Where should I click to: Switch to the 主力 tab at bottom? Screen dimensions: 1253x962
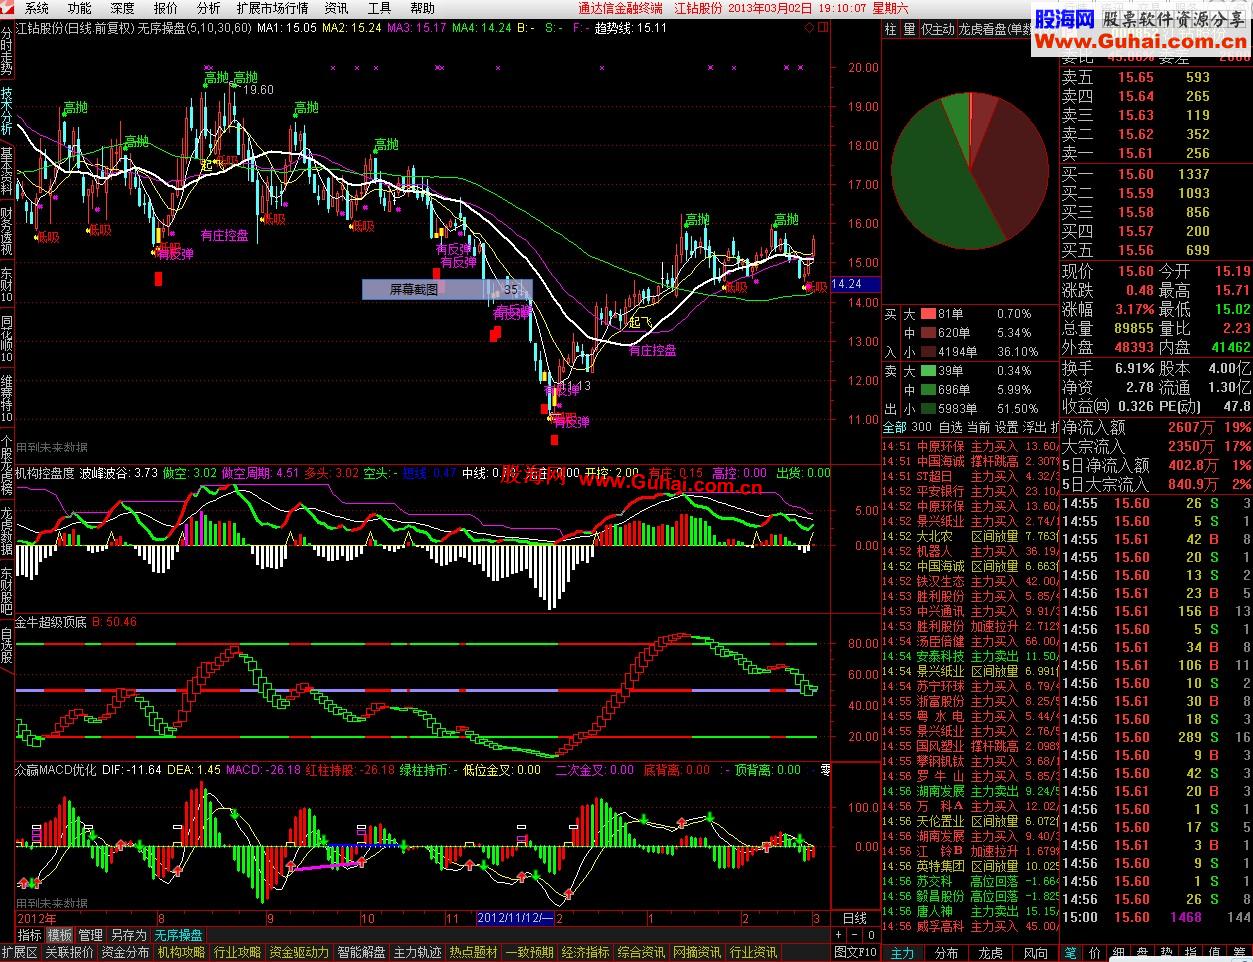click(x=902, y=953)
